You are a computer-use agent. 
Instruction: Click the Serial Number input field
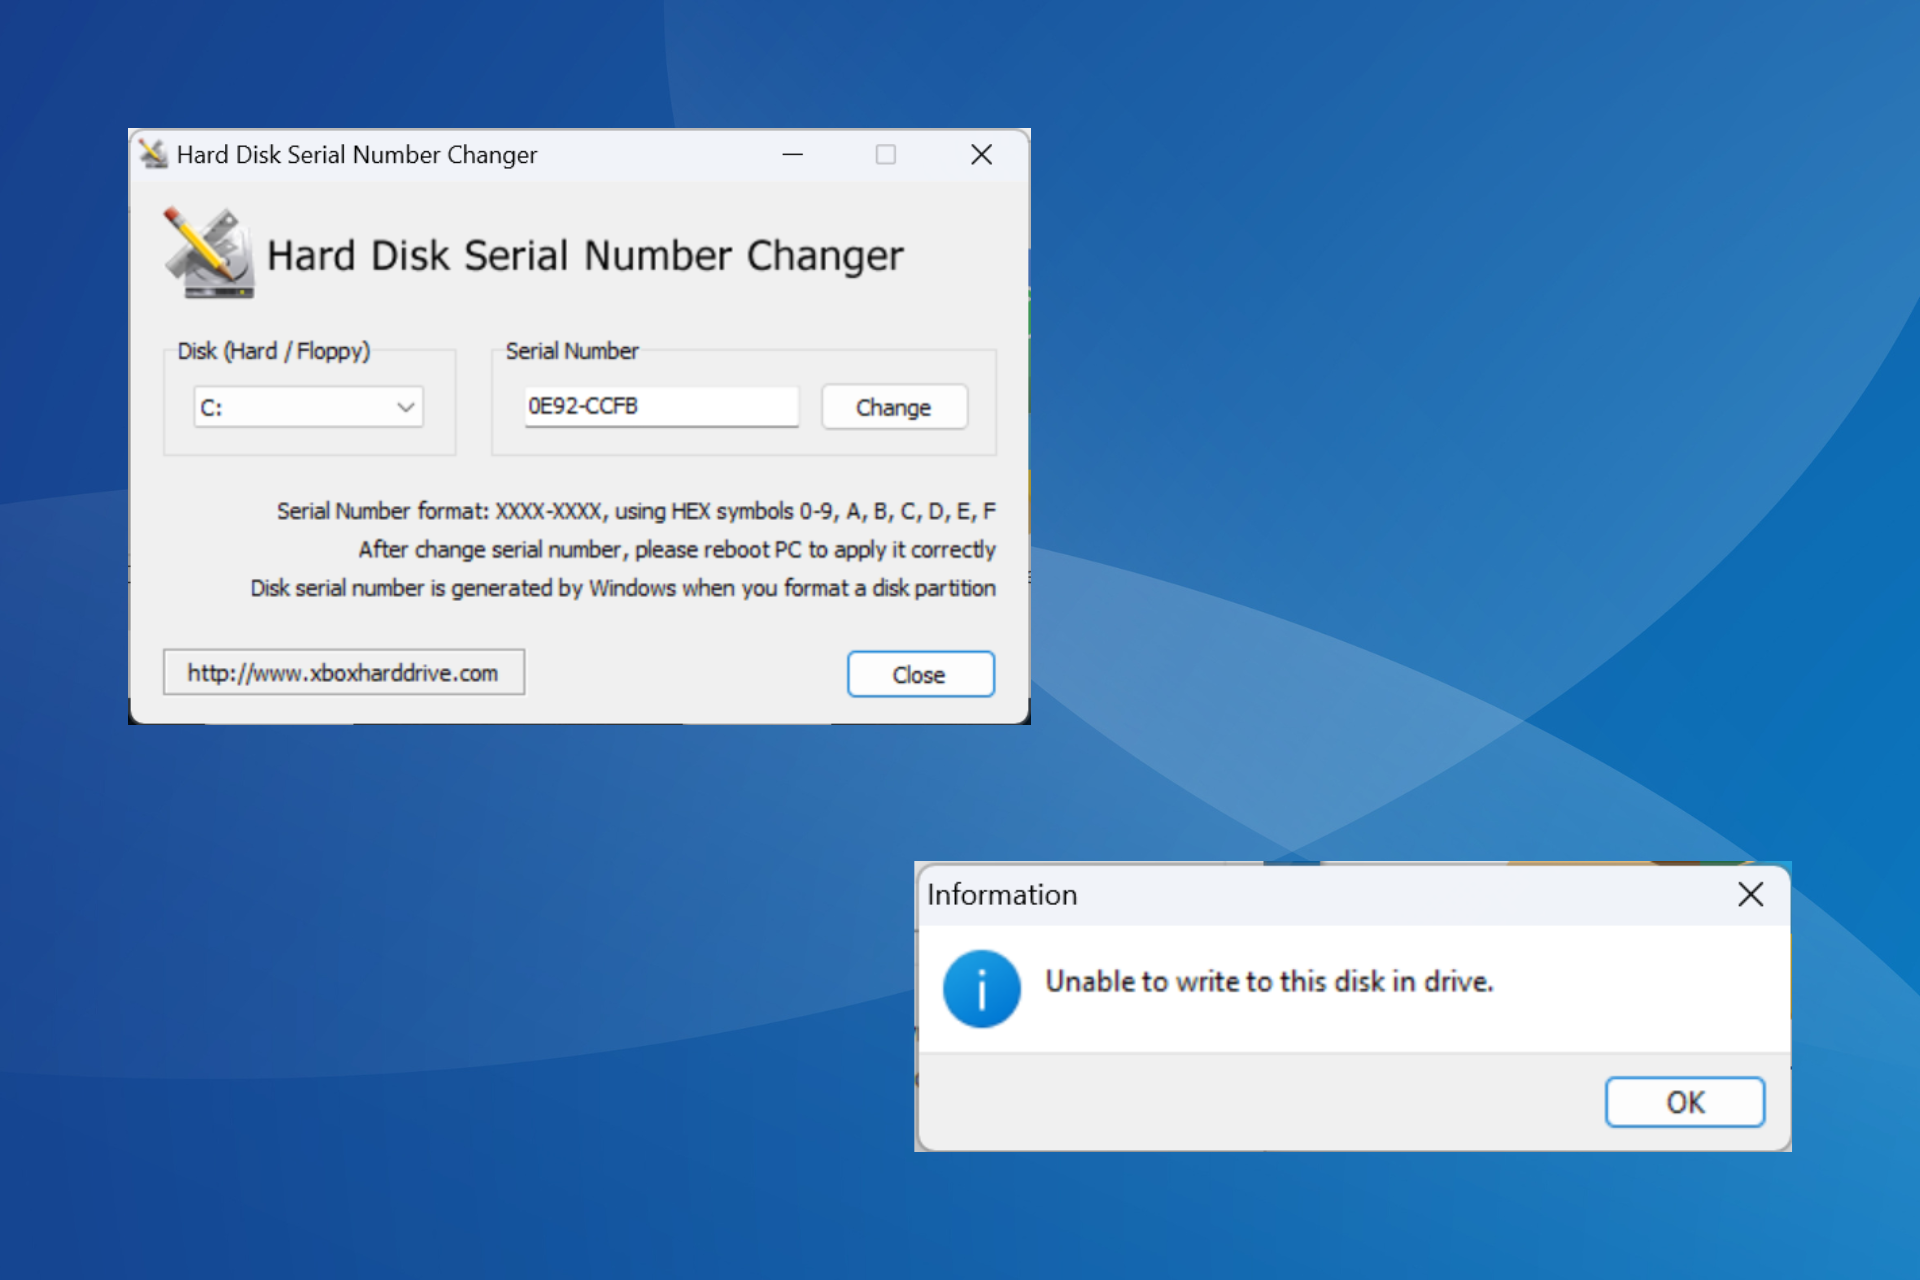pos(661,406)
